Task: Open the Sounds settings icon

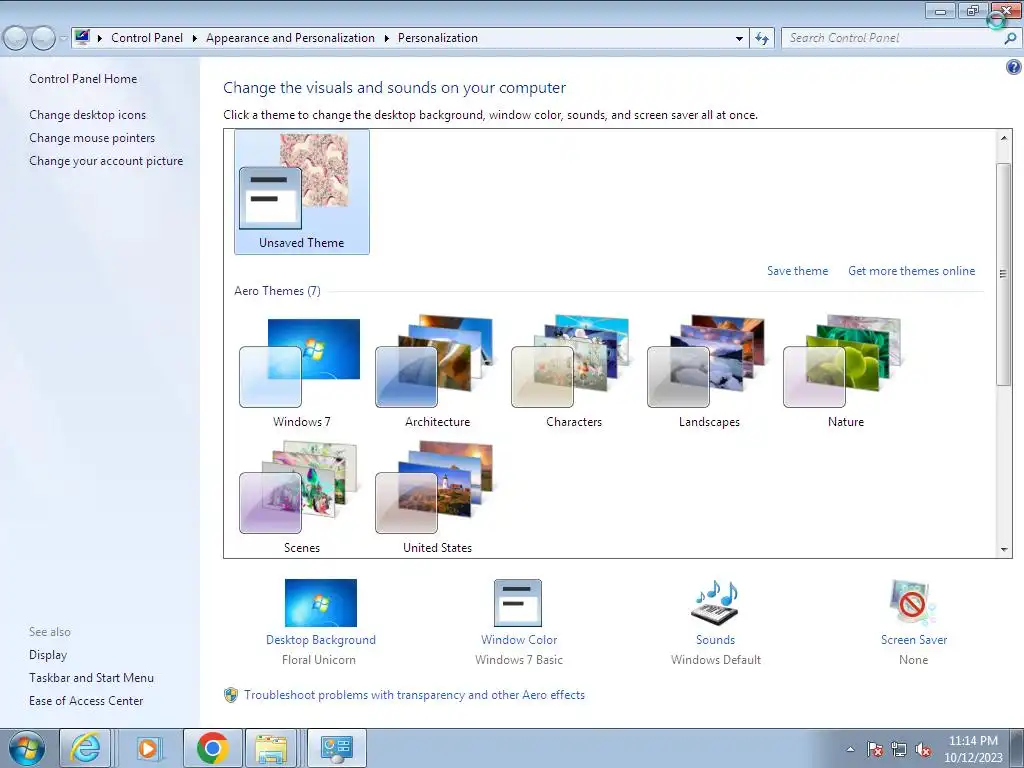Action: (715, 603)
